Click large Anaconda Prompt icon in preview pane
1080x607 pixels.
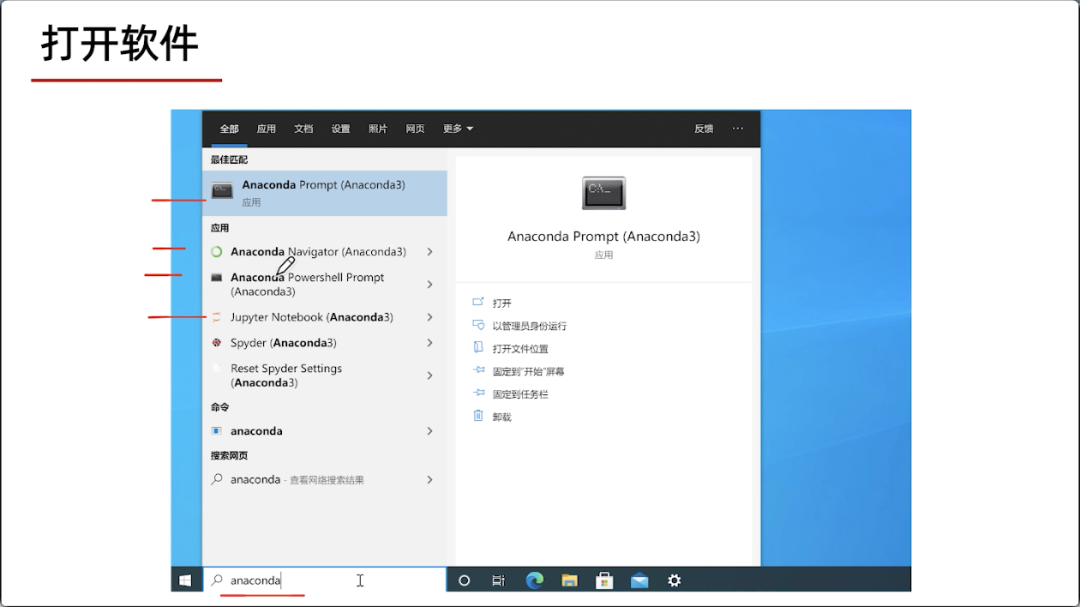click(603, 193)
